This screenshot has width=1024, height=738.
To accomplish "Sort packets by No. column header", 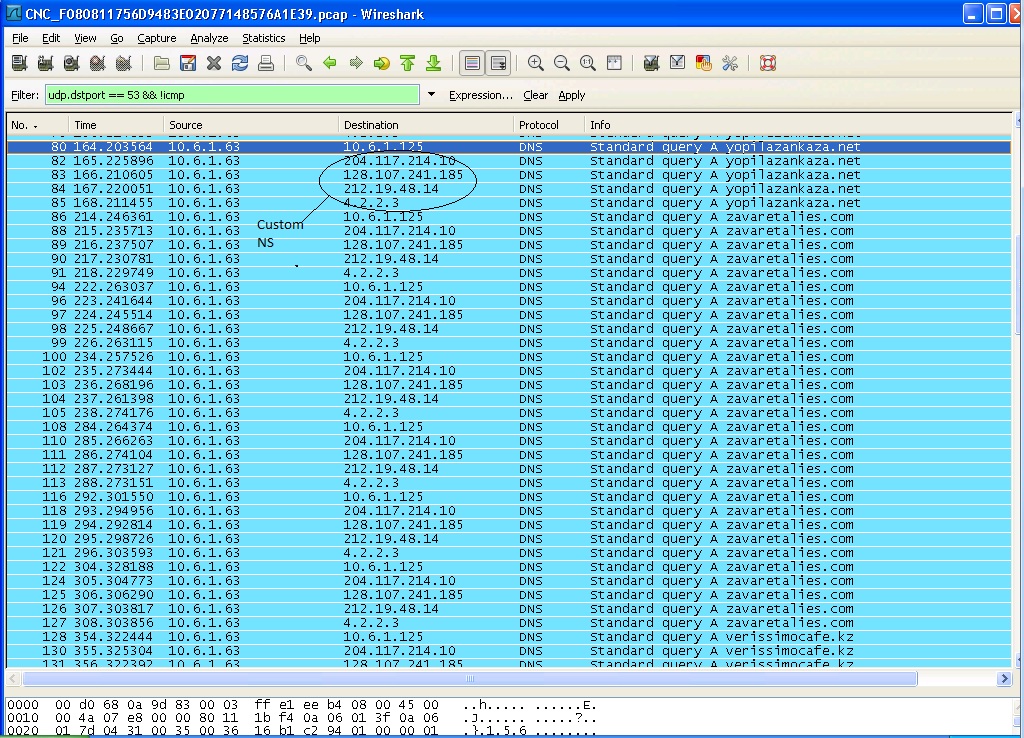I will point(37,125).
